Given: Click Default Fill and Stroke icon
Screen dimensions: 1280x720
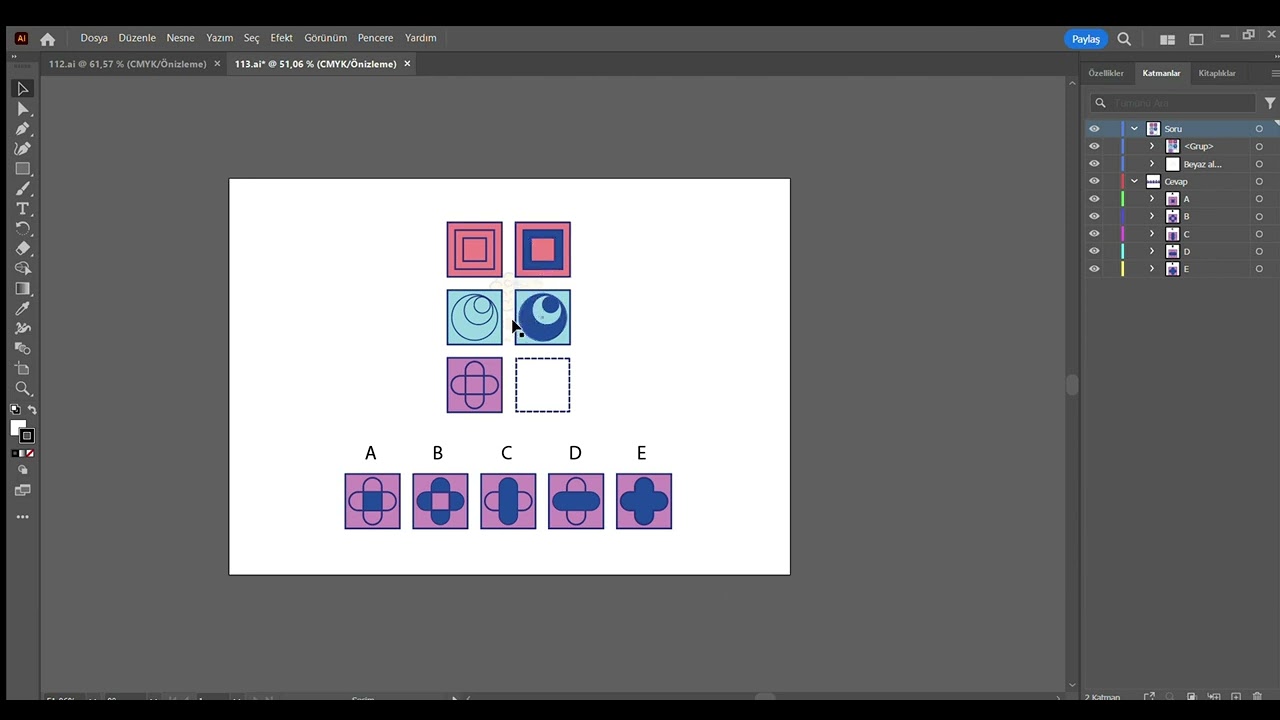Looking at the screenshot, I should (15, 410).
